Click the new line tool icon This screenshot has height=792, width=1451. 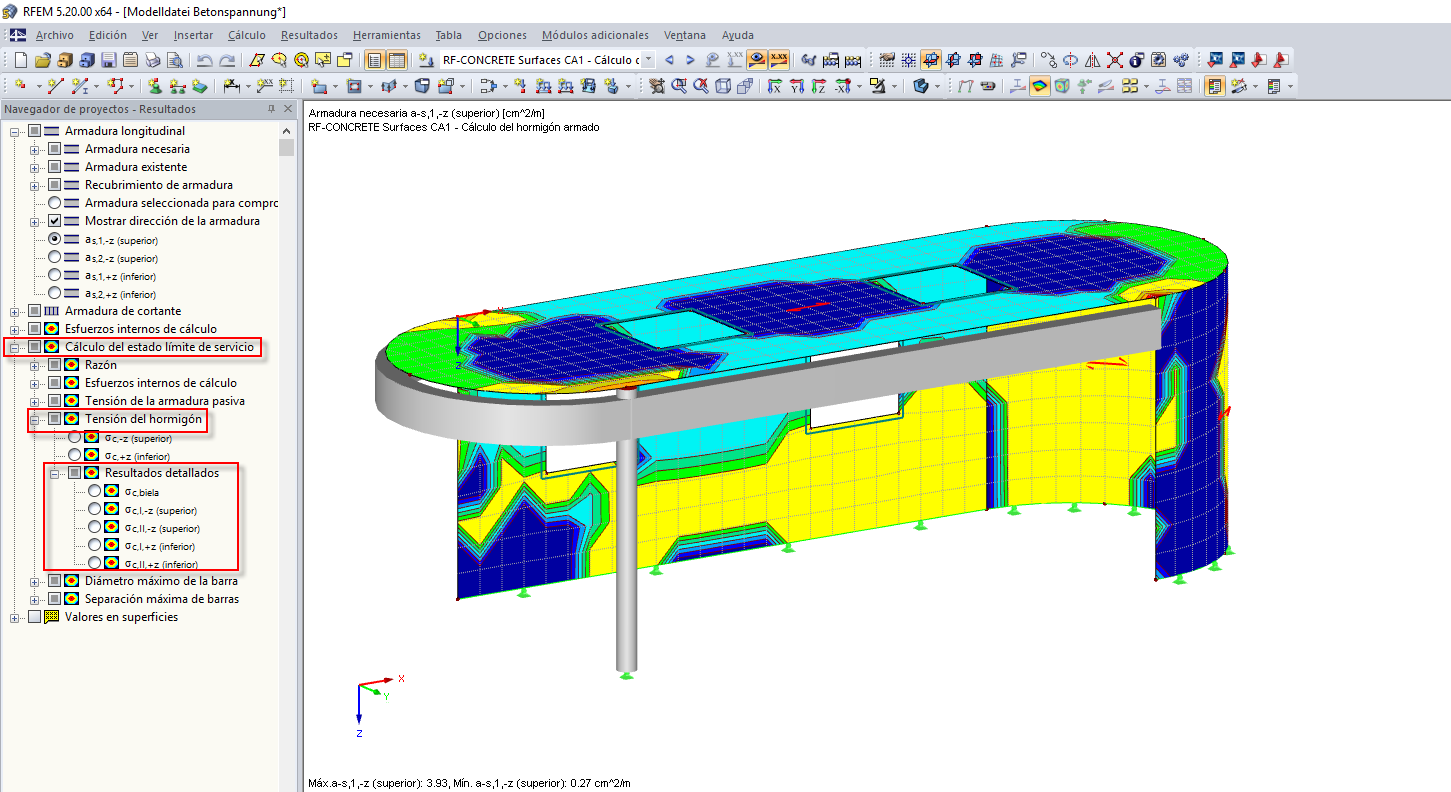tap(57, 86)
